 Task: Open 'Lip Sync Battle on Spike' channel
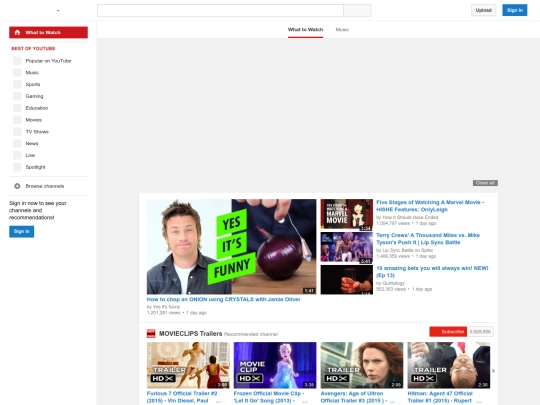[407, 250]
